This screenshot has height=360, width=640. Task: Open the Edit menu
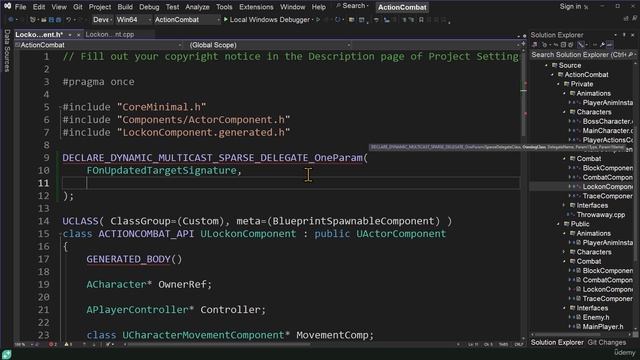click(x=39, y=7)
